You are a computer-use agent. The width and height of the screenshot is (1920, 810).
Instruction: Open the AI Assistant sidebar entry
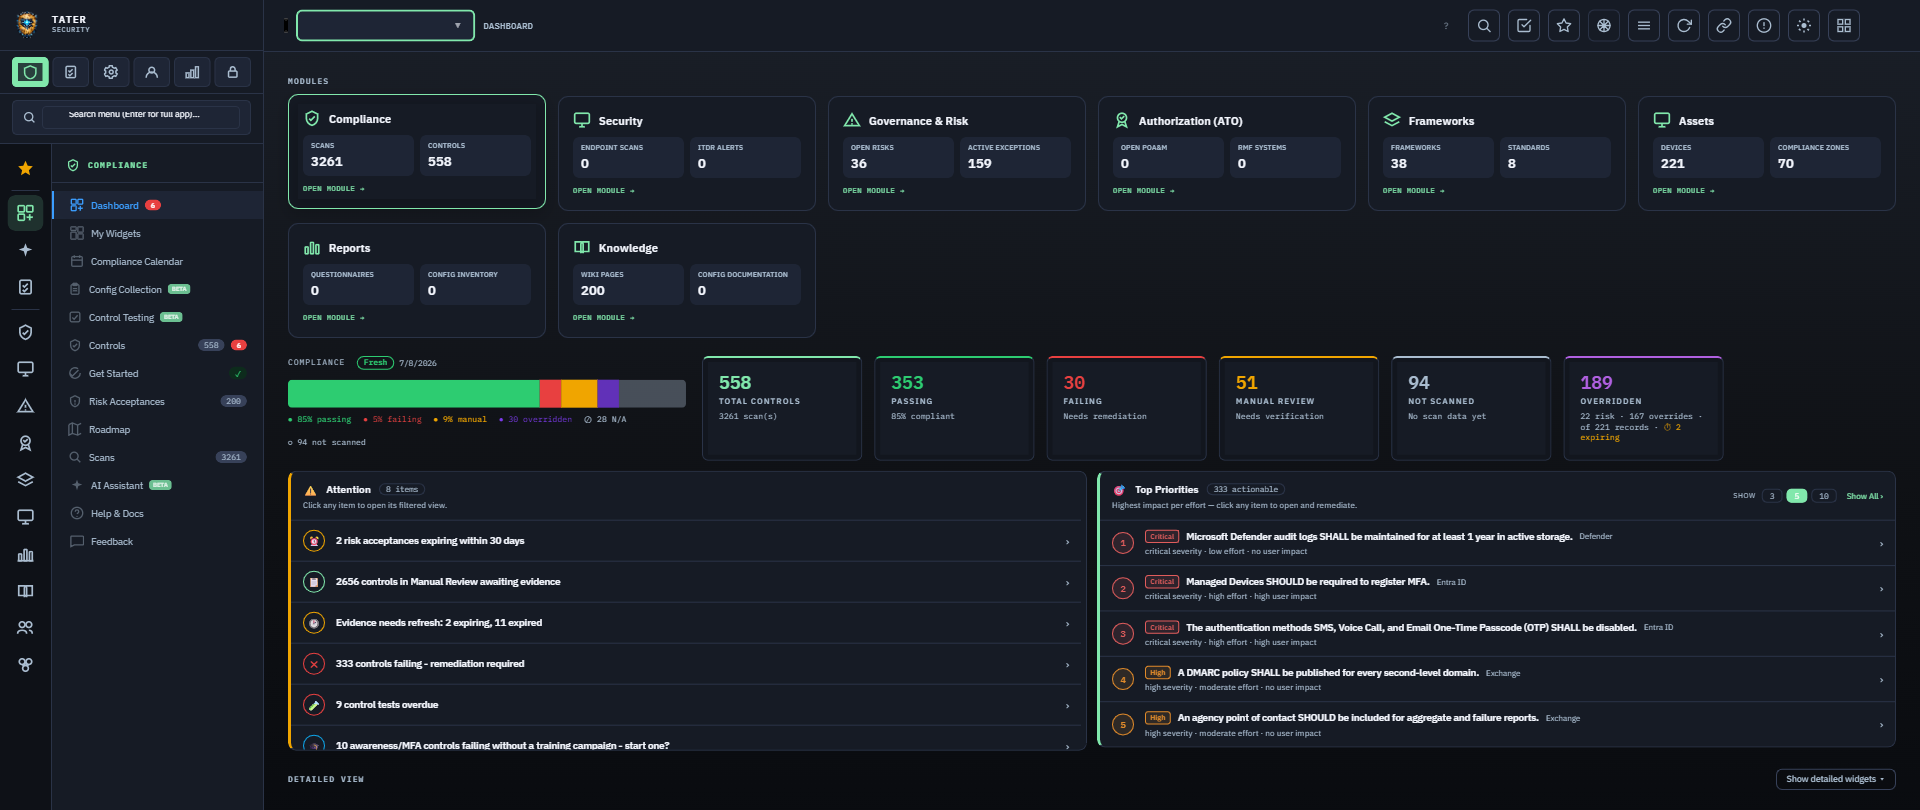tap(158, 485)
